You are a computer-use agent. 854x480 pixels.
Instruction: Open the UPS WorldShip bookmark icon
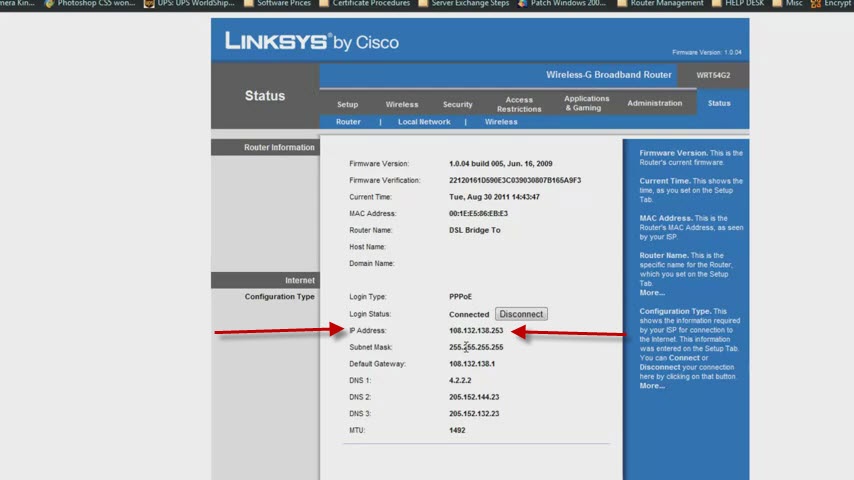click(x=149, y=3)
